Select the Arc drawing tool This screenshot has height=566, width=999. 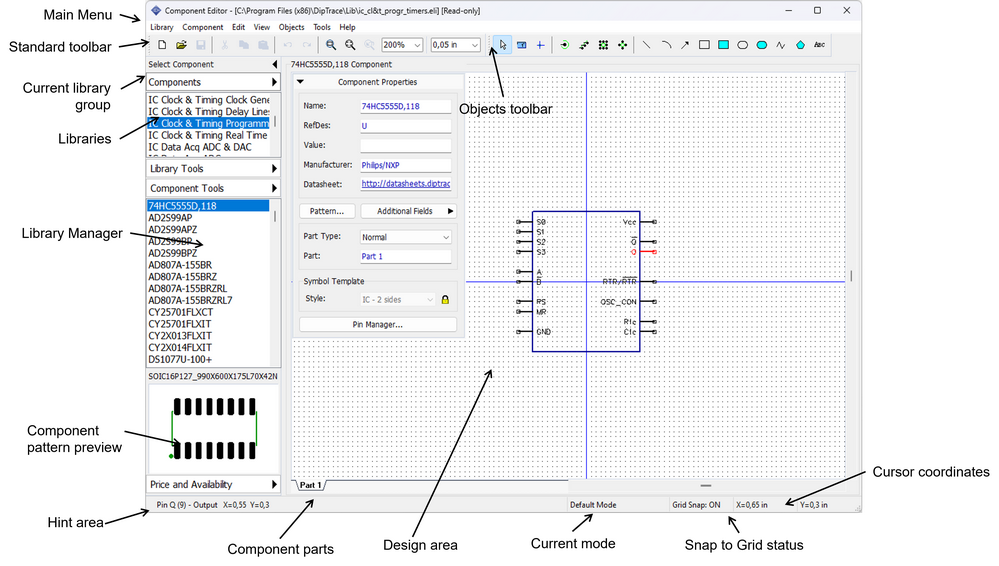tap(666, 45)
